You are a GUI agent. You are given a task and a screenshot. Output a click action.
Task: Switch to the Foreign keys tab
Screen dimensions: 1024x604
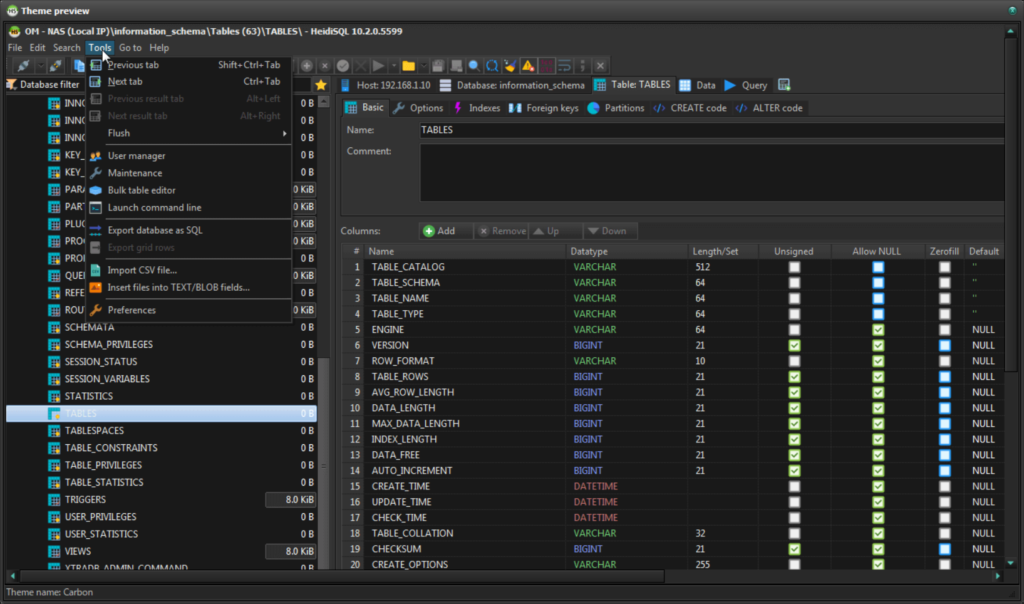point(544,108)
